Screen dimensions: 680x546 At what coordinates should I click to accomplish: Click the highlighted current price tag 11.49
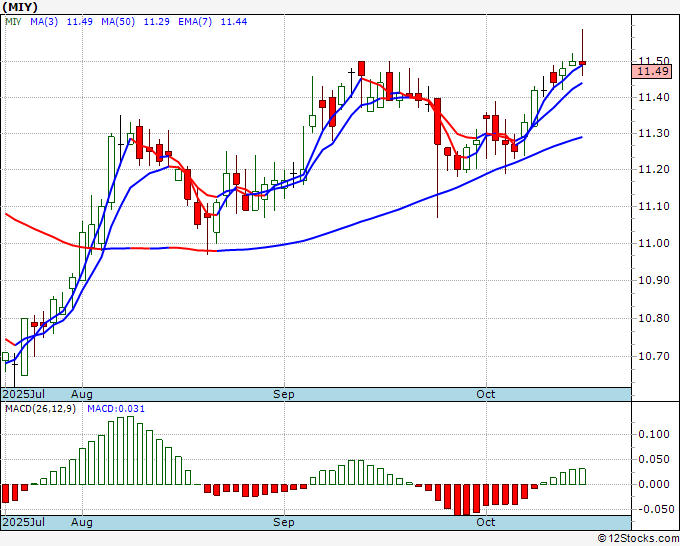point(652,71)
